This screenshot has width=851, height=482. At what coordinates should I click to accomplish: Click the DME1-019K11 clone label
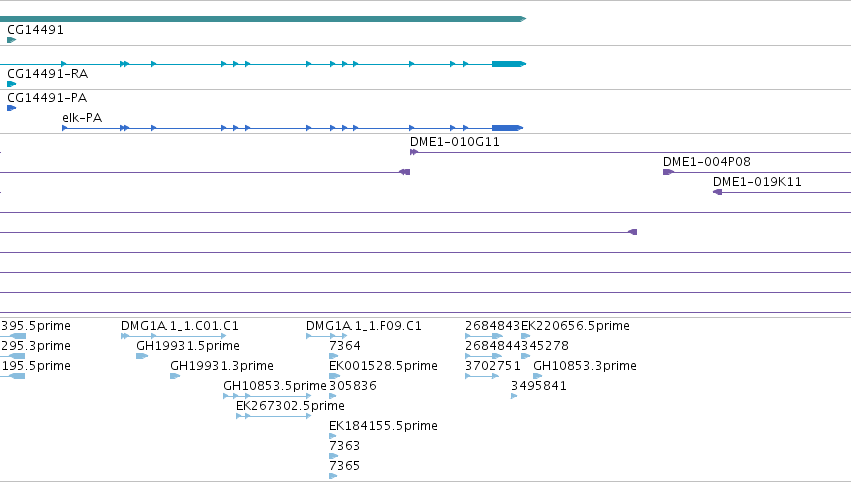tap(757, 182)
